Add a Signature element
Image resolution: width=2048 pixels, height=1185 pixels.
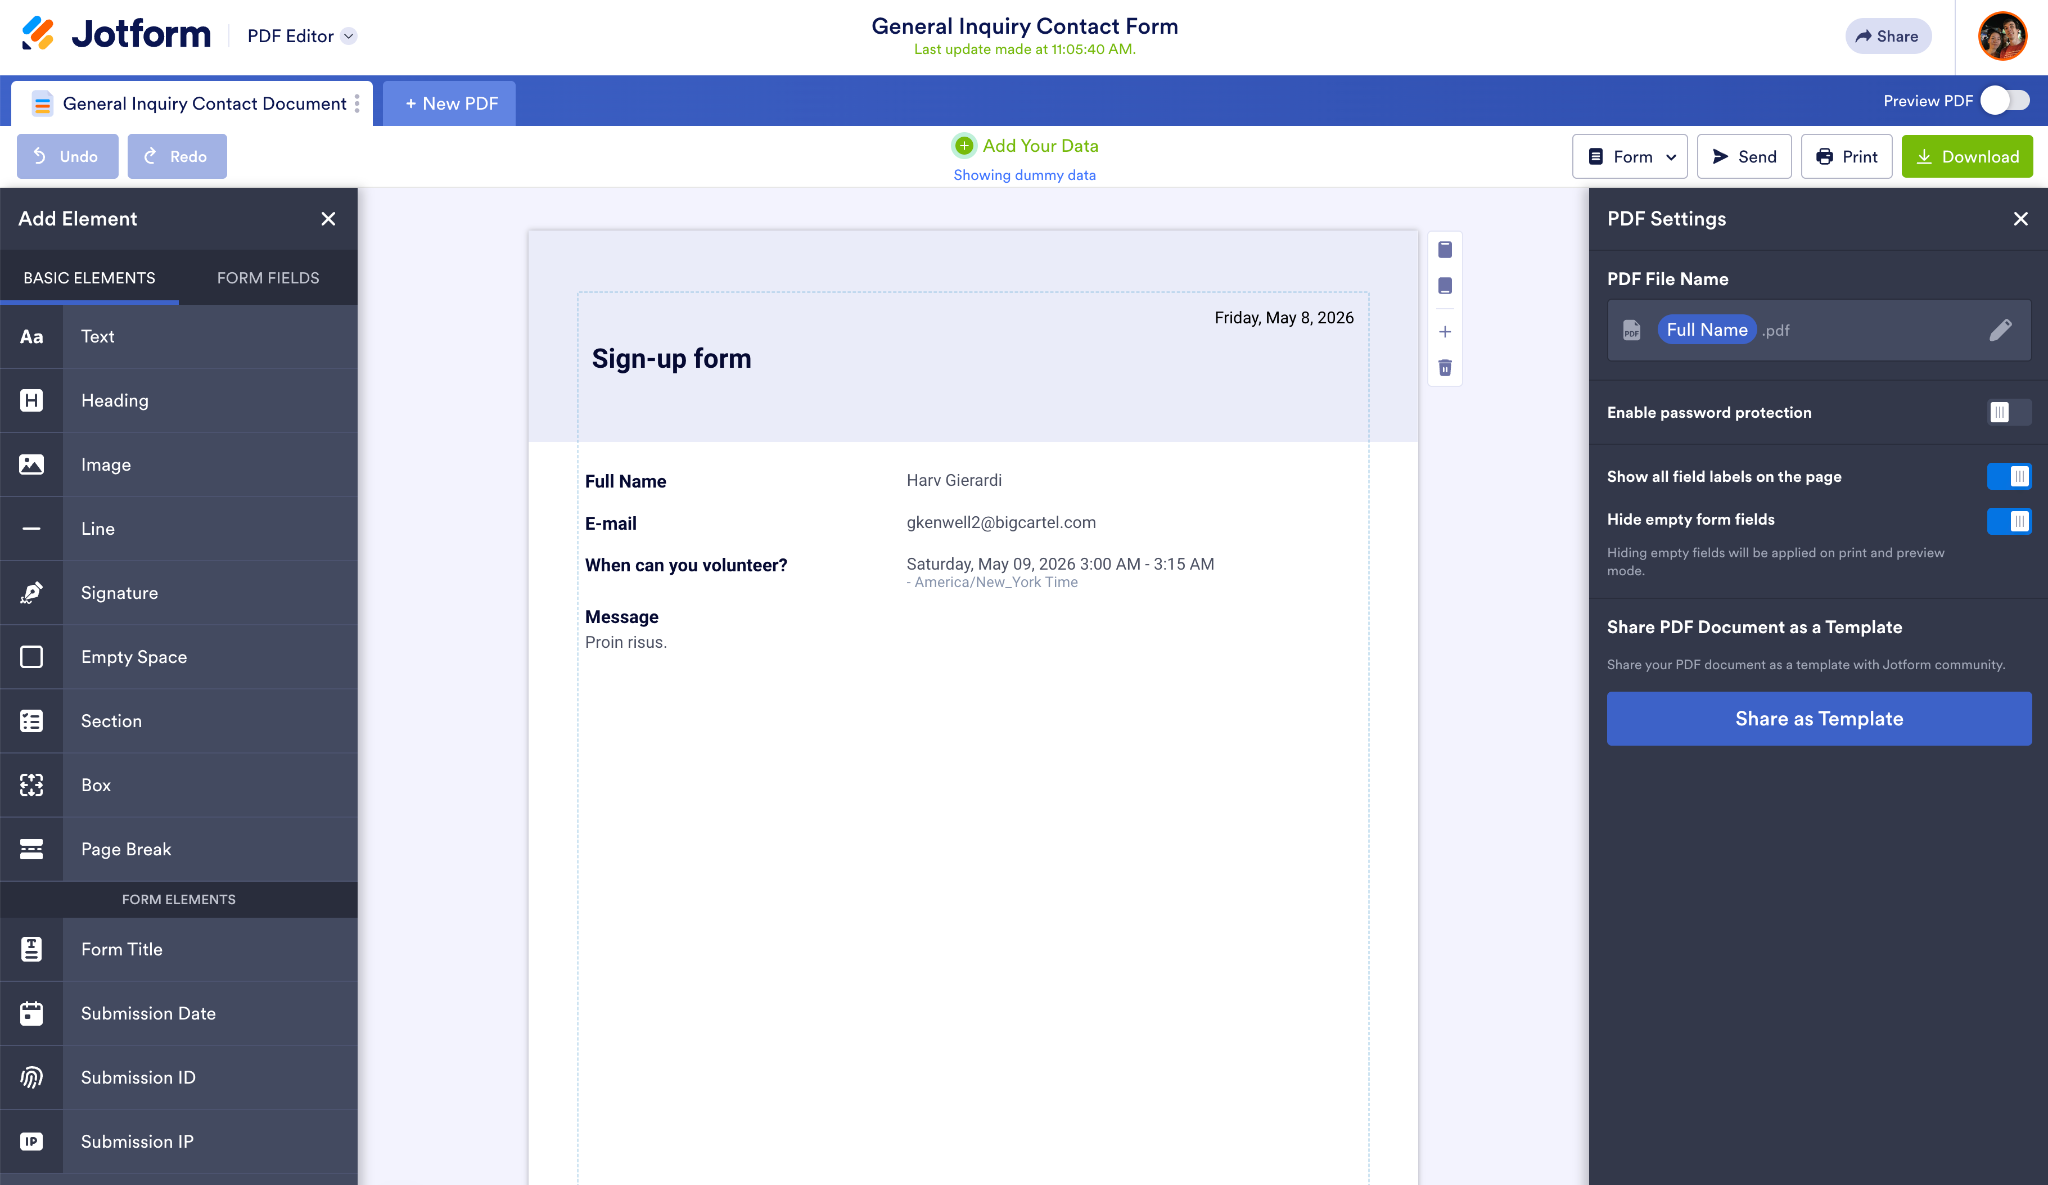coord(179,593)
